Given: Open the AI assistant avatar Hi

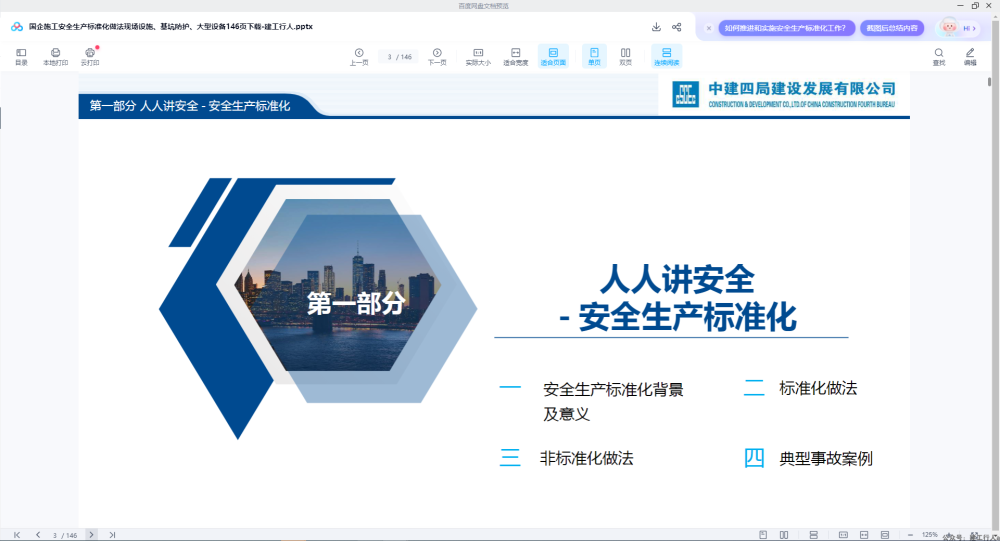Looking at the screenshot, I should (959, 28).
